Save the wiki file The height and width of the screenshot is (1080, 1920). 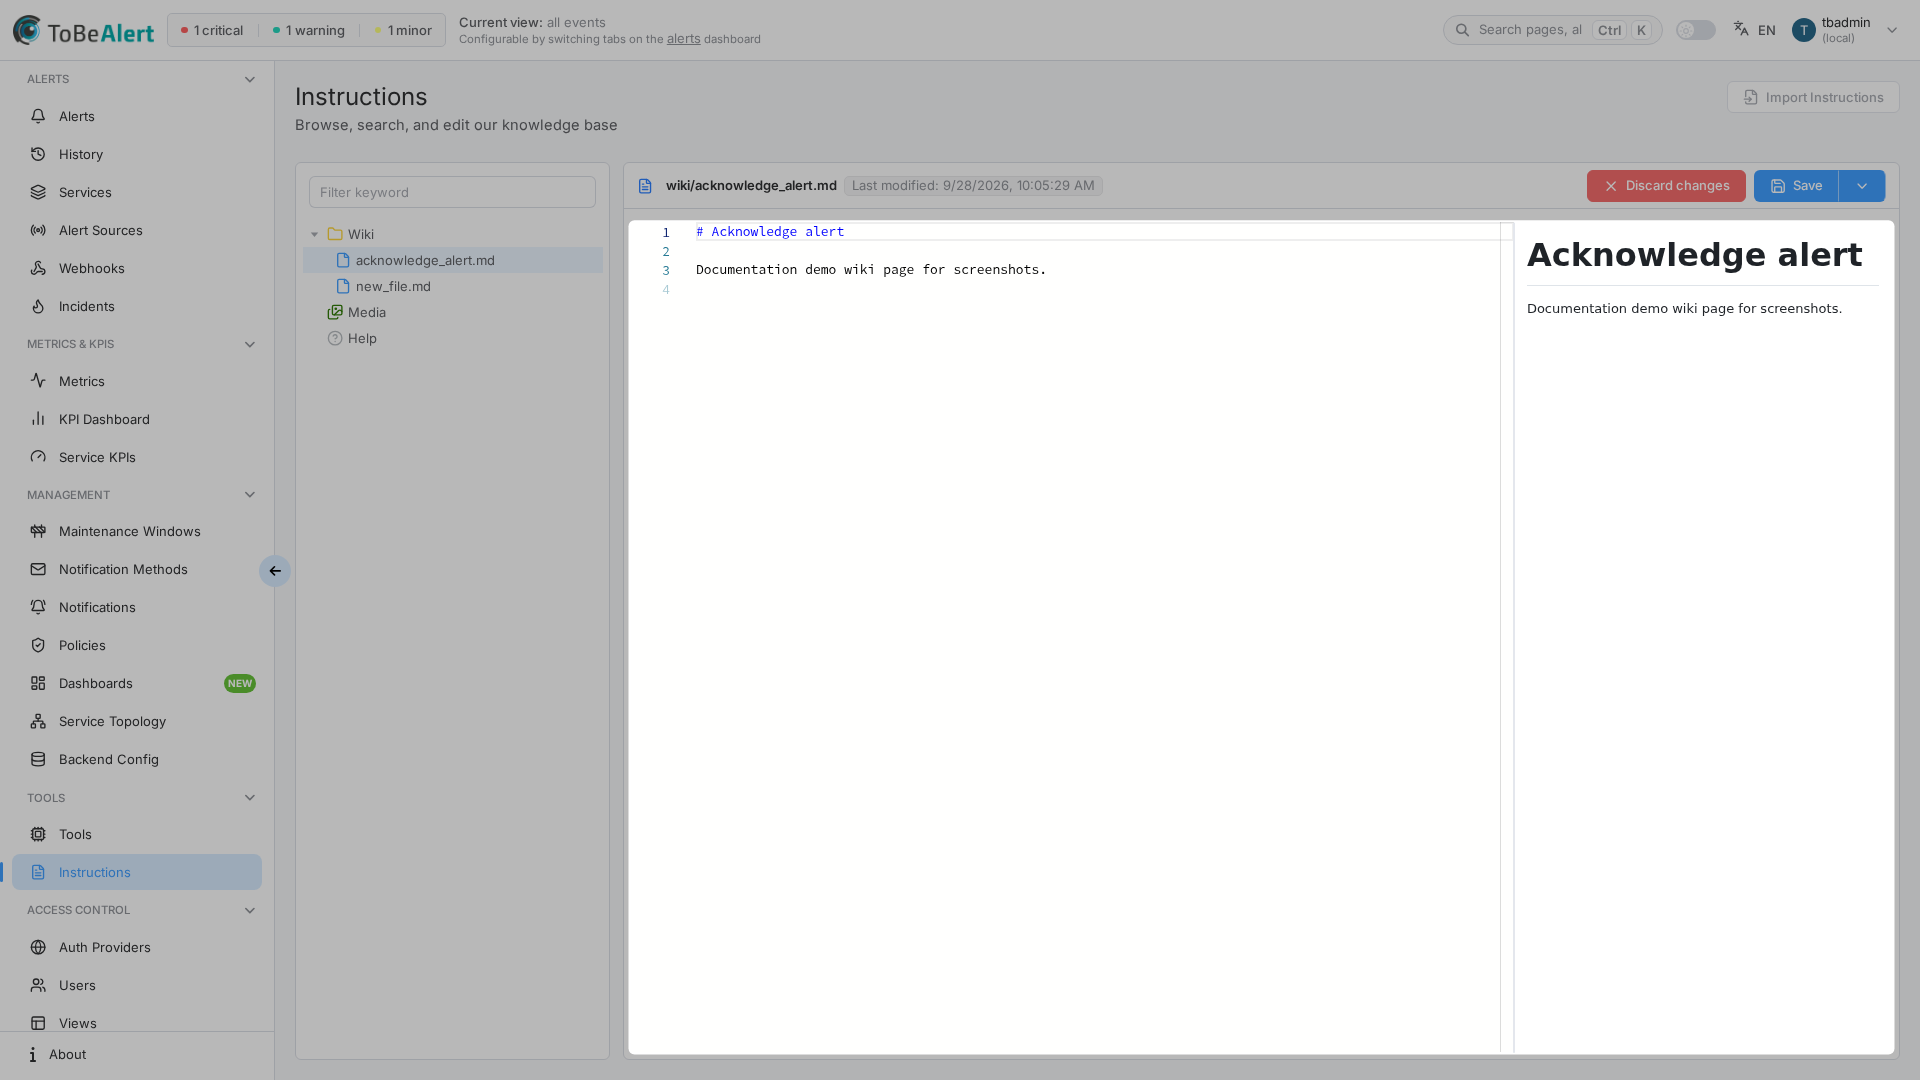coord(1796,186)
